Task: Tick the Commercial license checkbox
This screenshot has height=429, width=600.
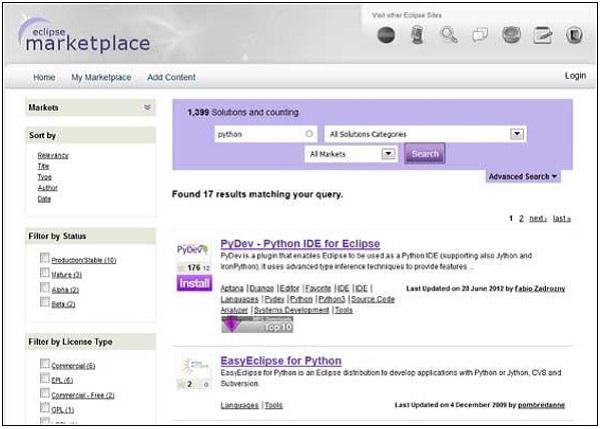Action: tap(45, 365)
